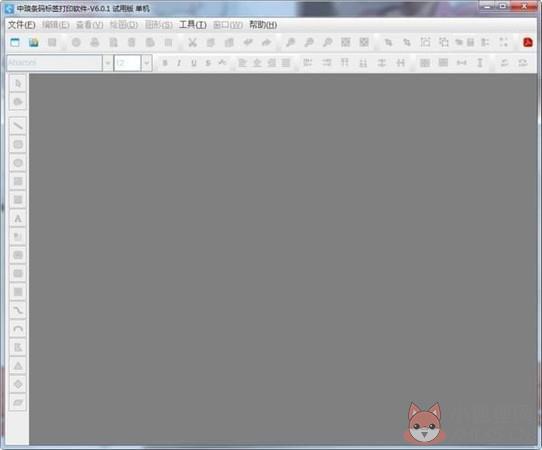The width and height of the screenshot is (542, 450).
Task: Open the 文件(F) menu
Action: 21,25
